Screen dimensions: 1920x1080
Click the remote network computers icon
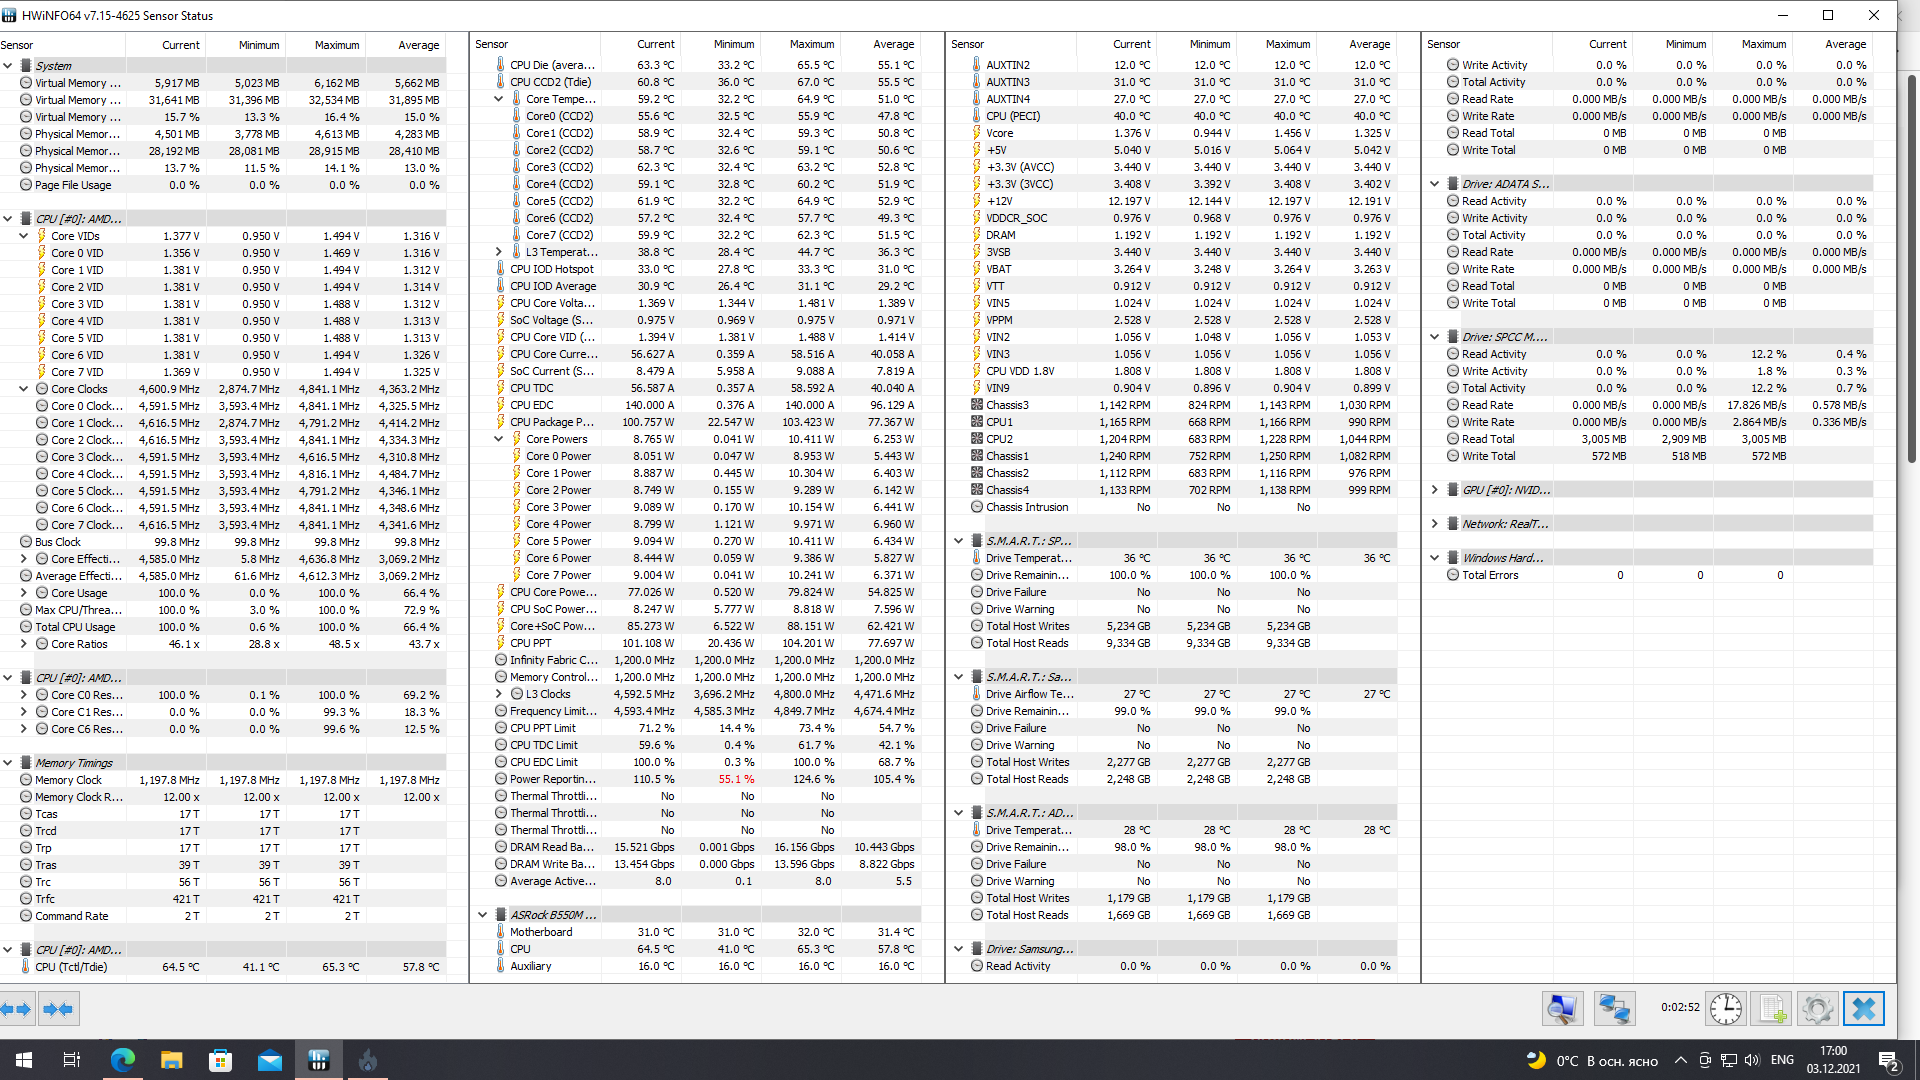point(1614,1009)
